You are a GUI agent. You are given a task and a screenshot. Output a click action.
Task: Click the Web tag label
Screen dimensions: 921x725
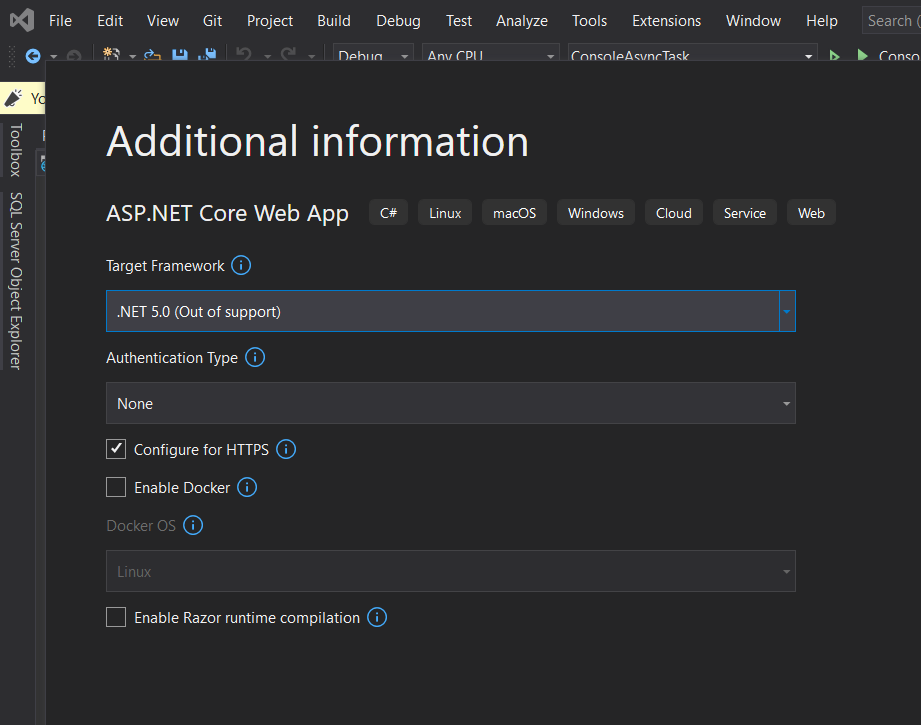coord(811,213)
